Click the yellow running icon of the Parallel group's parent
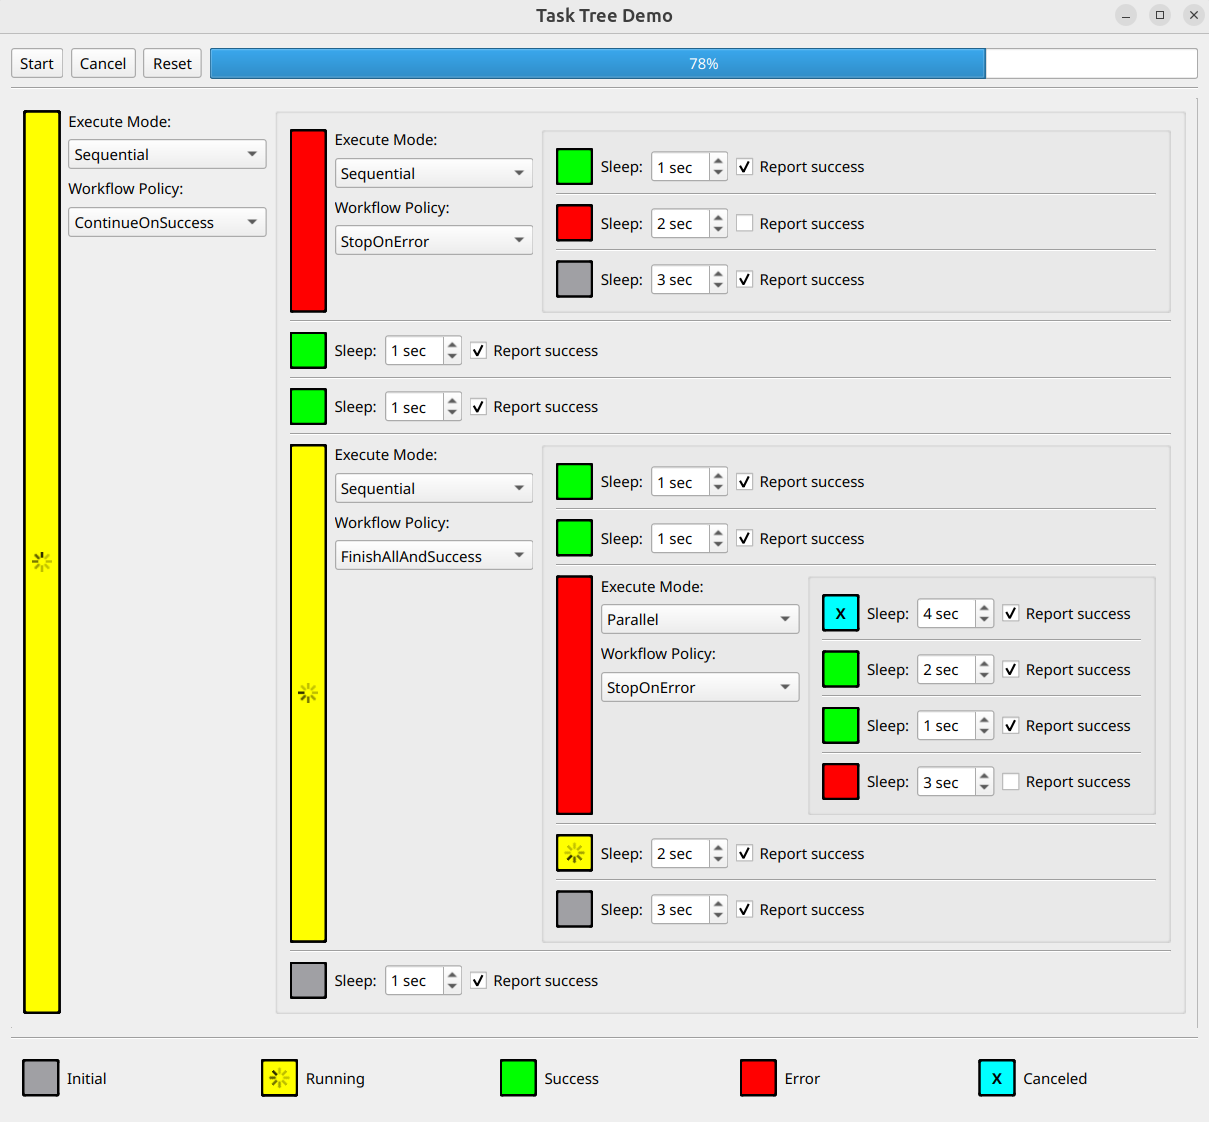 coord(308,693)
